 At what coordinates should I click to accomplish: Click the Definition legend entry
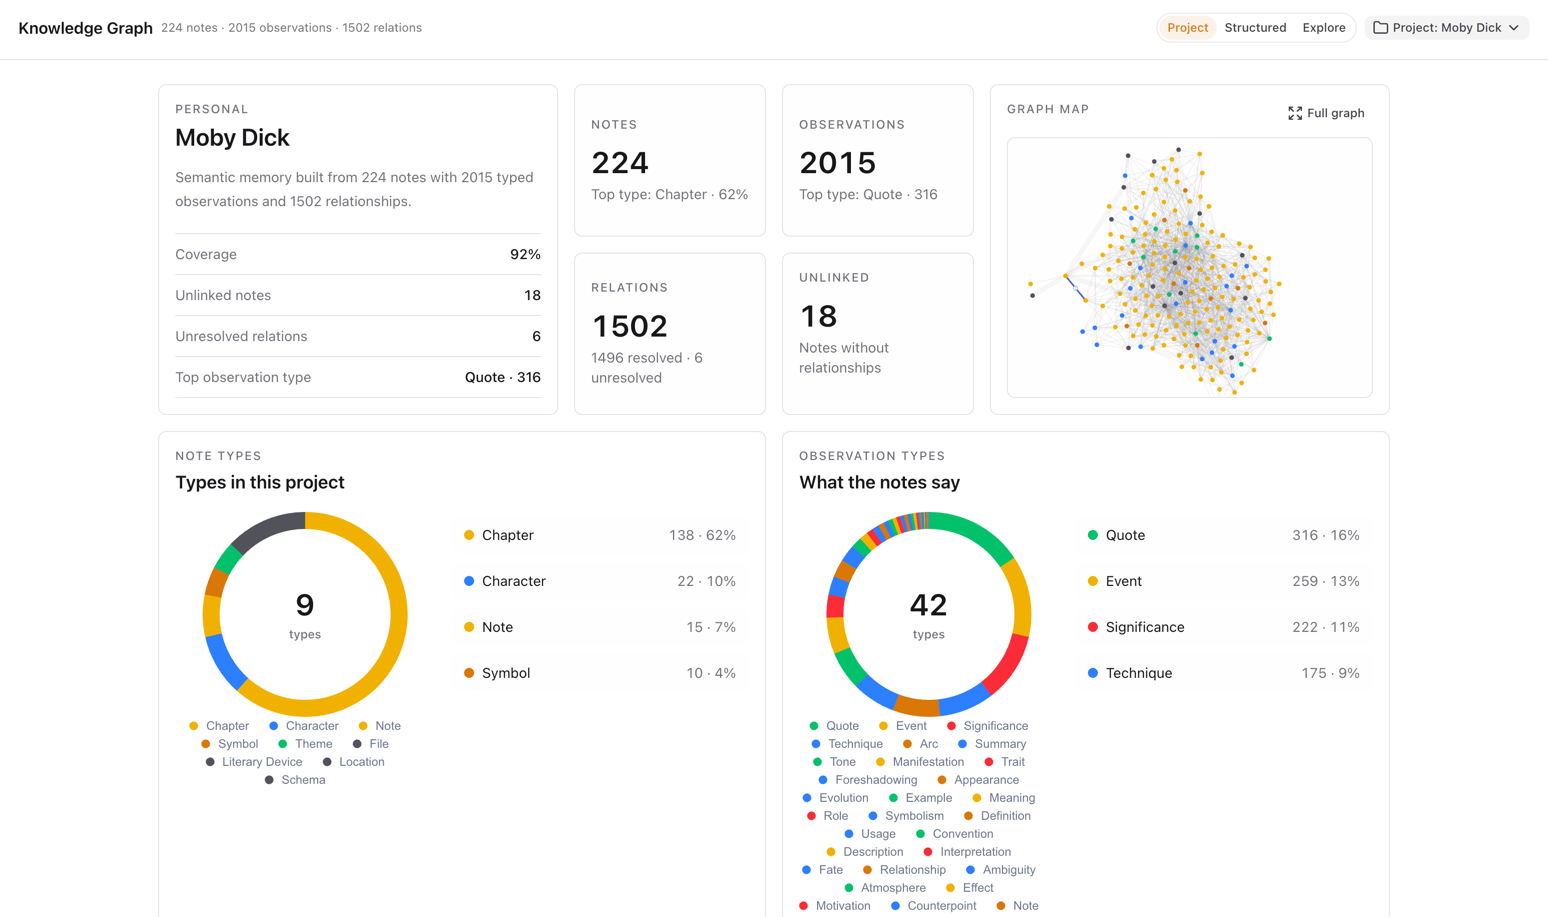click(x=997, y=816)
